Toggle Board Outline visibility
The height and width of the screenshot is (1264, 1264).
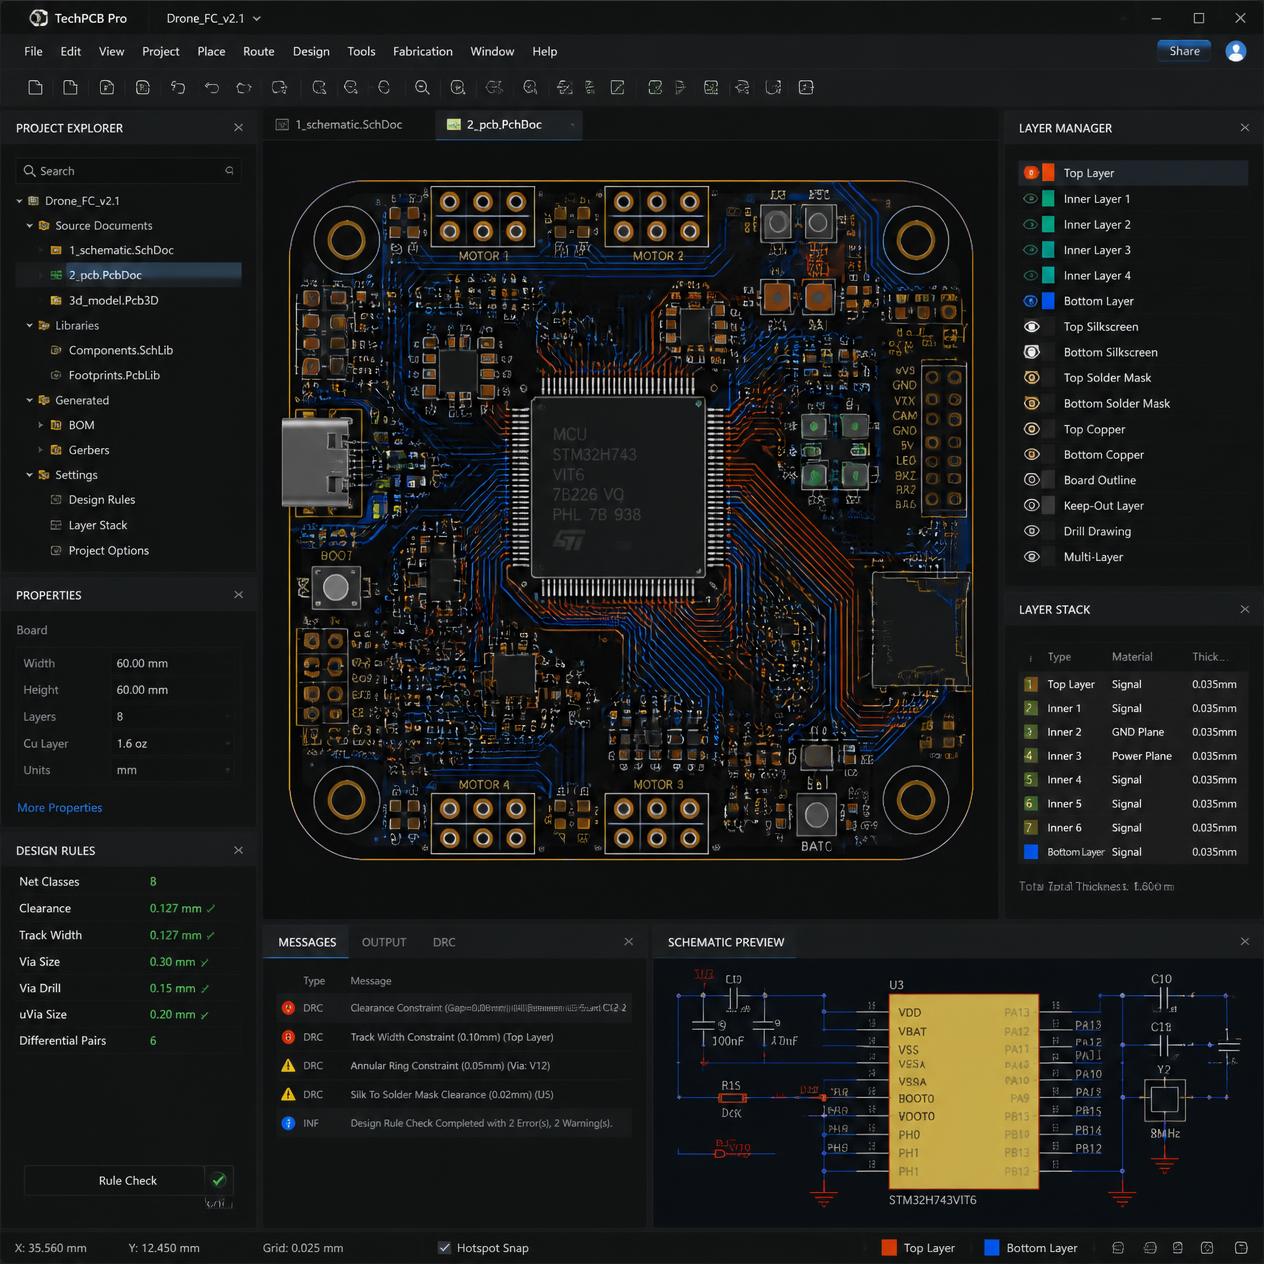[x=1032, y=480]
